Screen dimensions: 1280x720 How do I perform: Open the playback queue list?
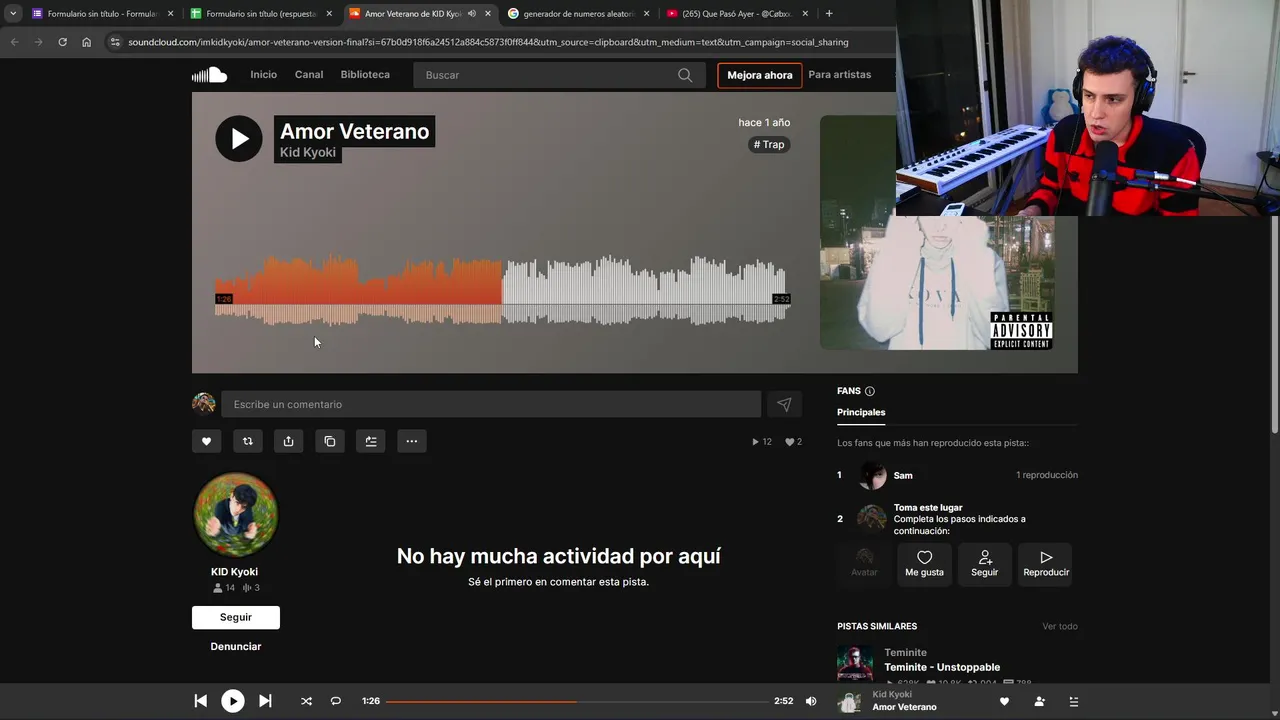pyautogui.click(x=1074, y=701)
